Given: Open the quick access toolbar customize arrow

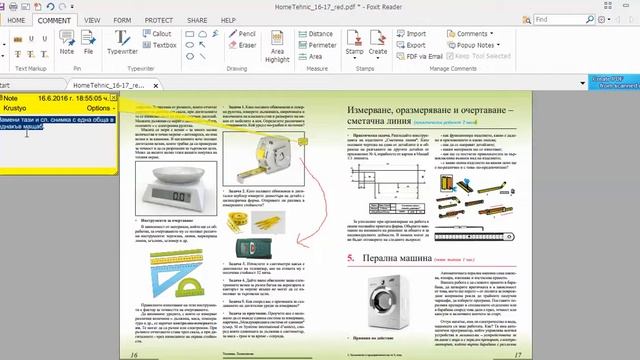Looking at the screenshot, I should [72, 7].
